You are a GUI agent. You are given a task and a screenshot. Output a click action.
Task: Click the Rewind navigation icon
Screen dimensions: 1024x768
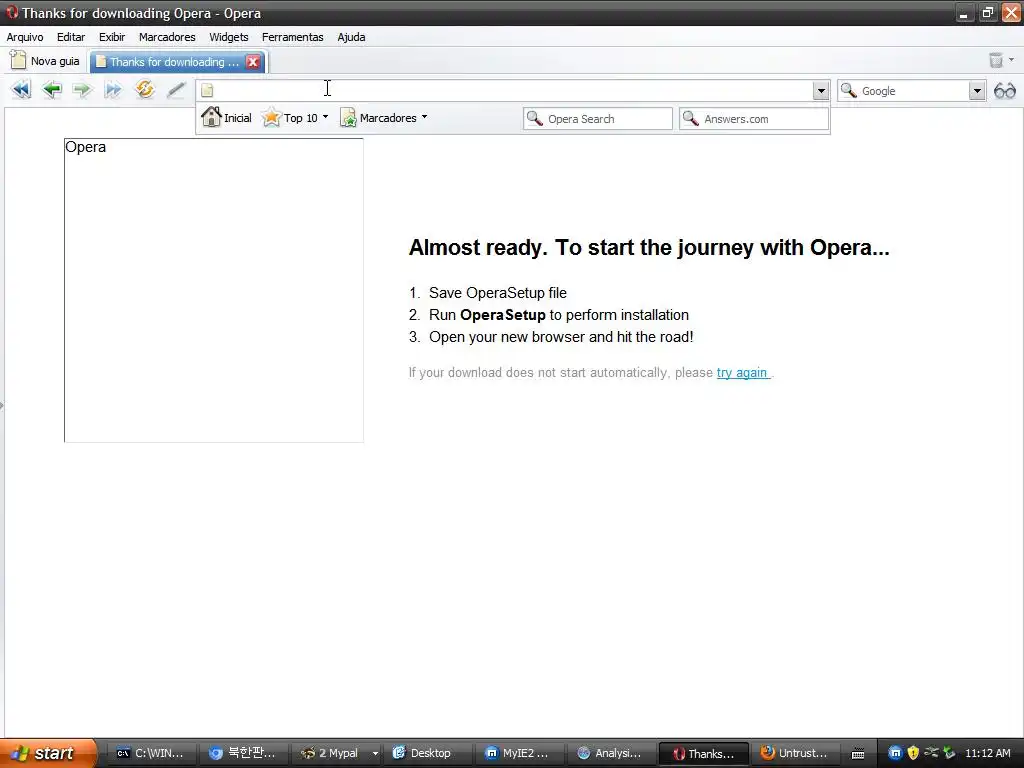click(x=21, y=89)
